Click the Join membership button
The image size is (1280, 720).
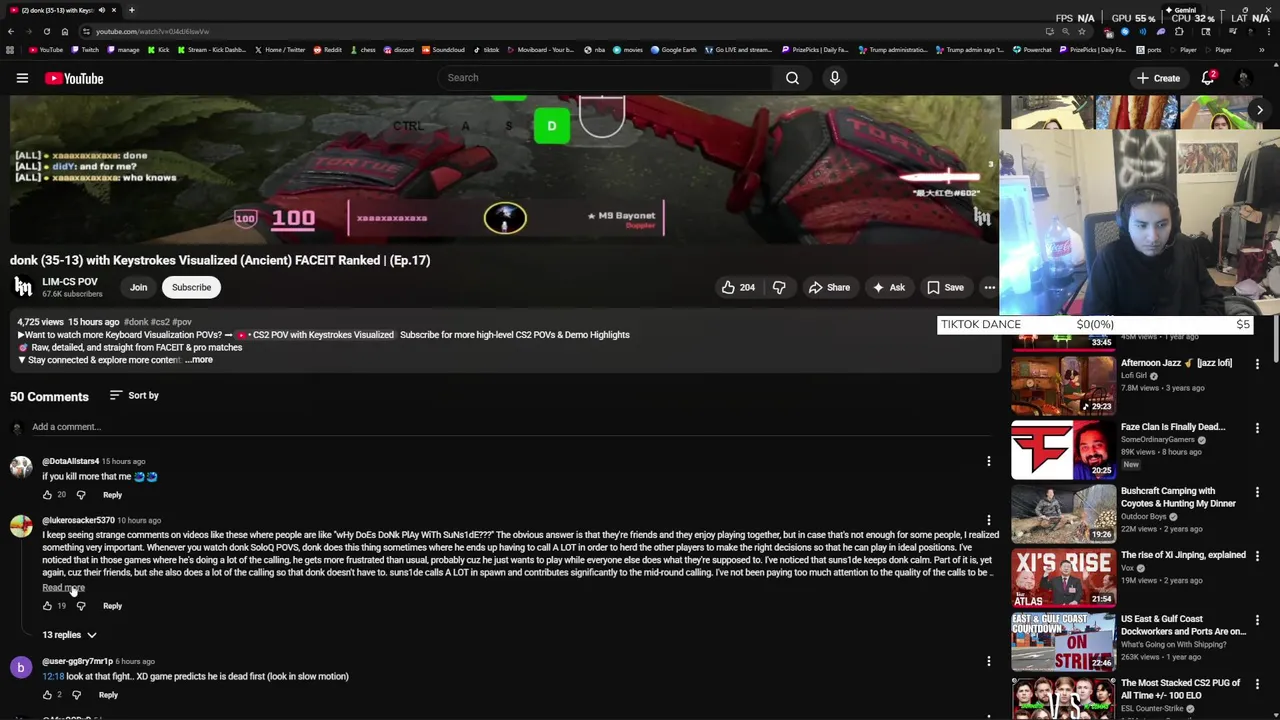138,288
